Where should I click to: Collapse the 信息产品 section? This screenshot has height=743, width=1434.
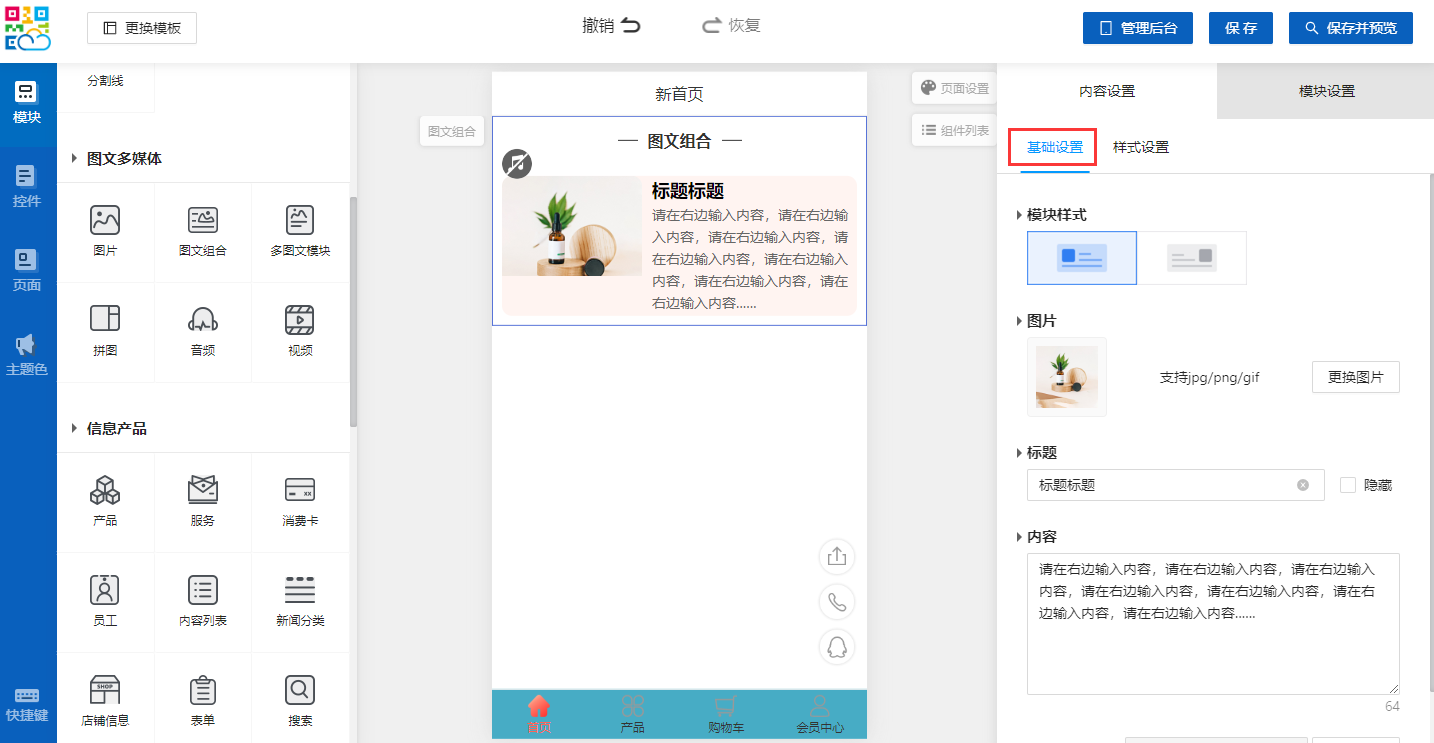pos(74,429)
